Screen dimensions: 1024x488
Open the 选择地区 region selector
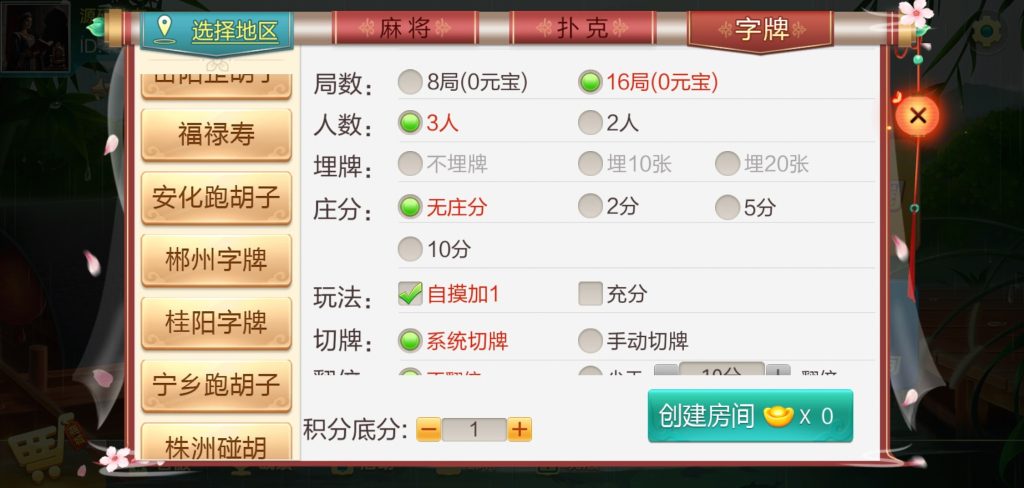coord(217,31)
